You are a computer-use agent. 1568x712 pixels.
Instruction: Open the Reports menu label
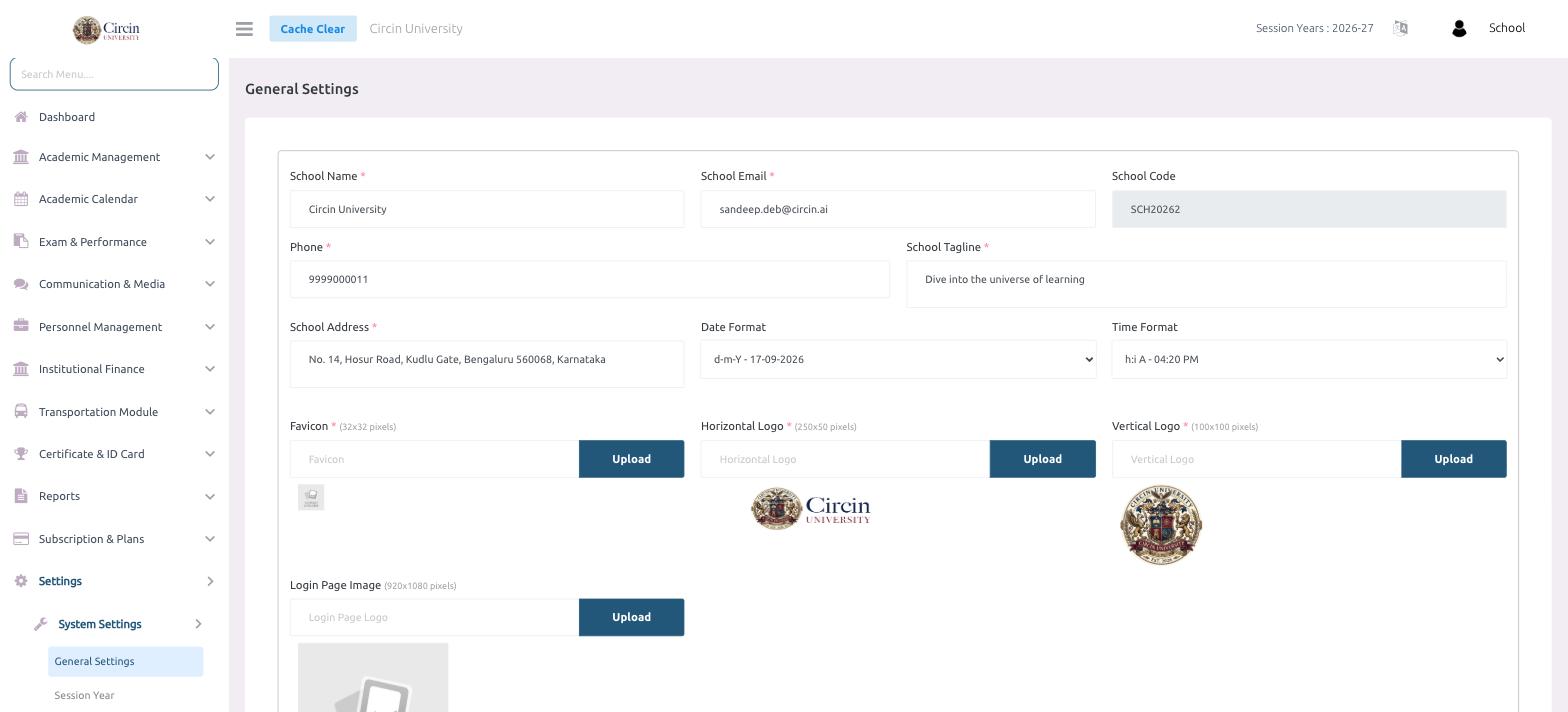pyautogui.click(x=59, y=496)
